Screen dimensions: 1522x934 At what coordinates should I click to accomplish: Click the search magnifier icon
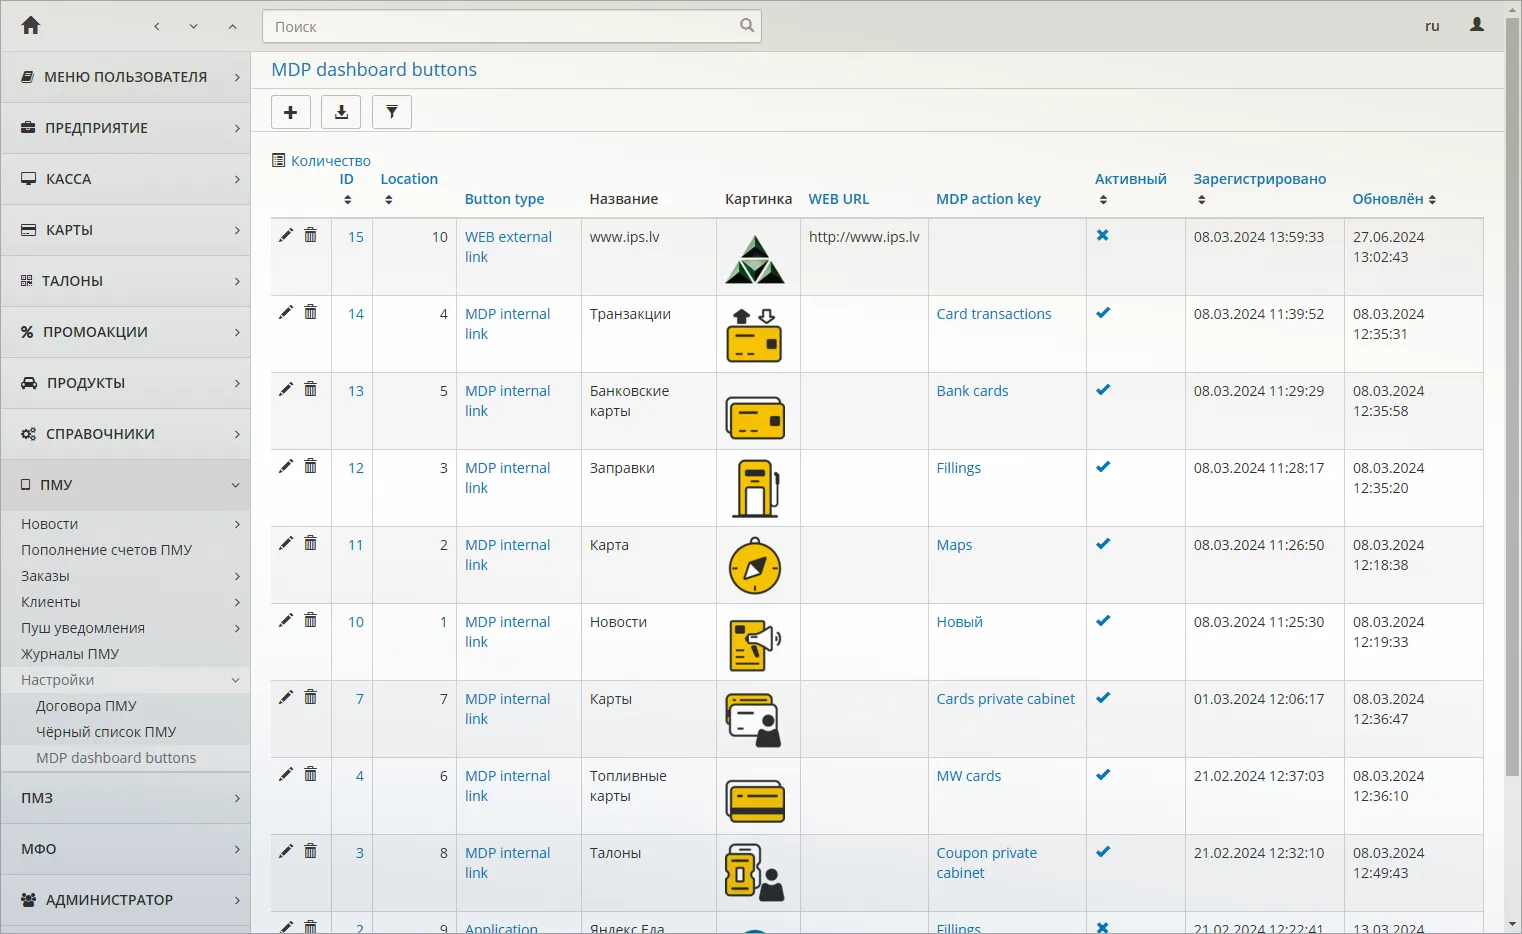pos(747,26)
